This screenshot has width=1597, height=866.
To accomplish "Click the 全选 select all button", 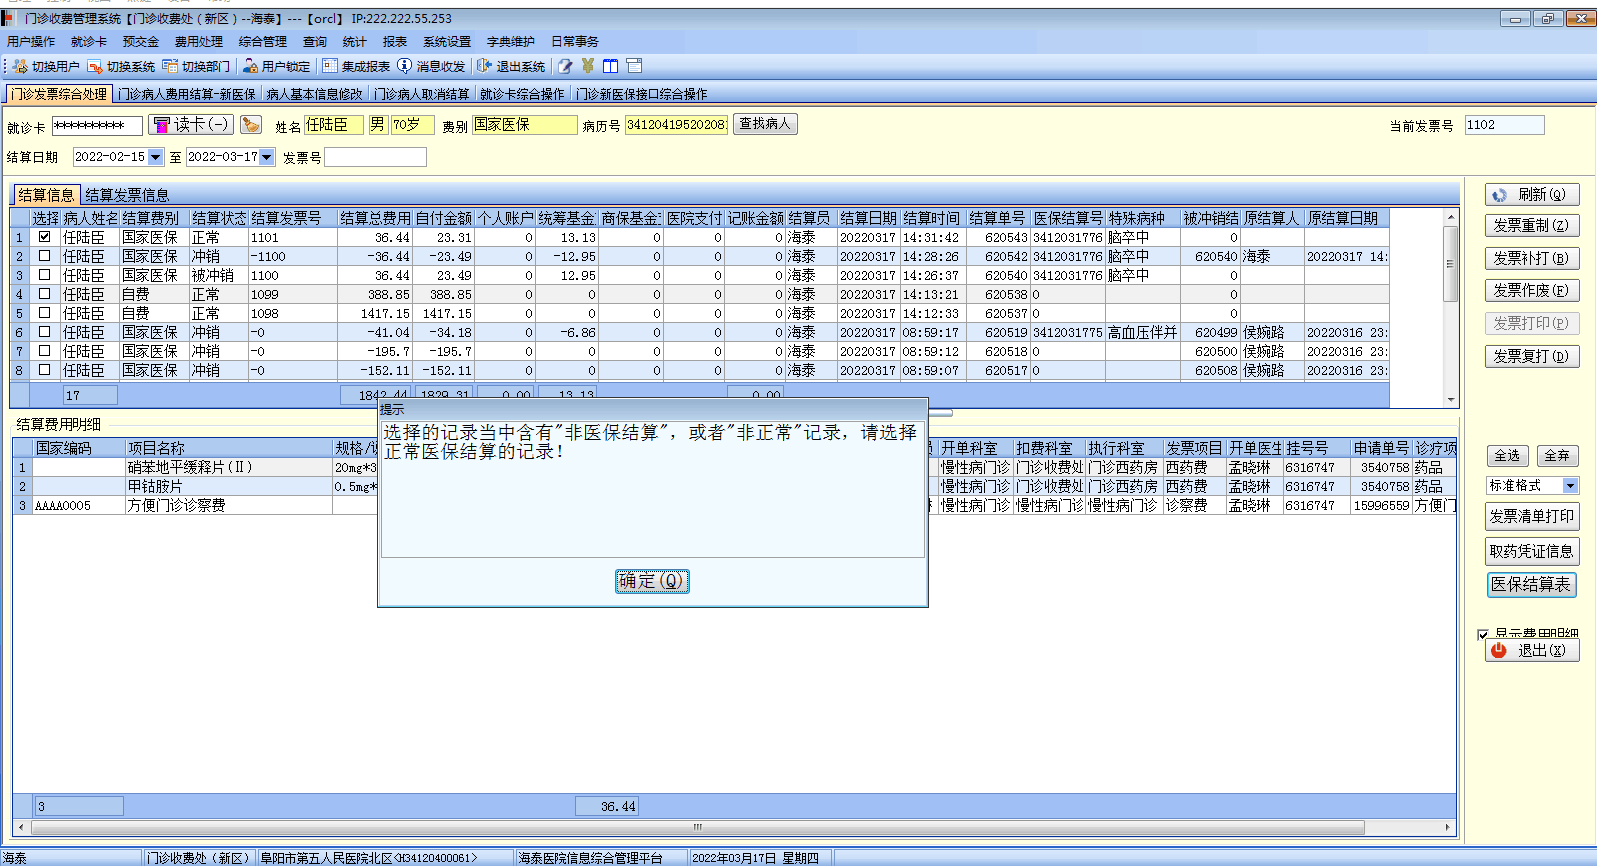I will (x=1507, y=456).
